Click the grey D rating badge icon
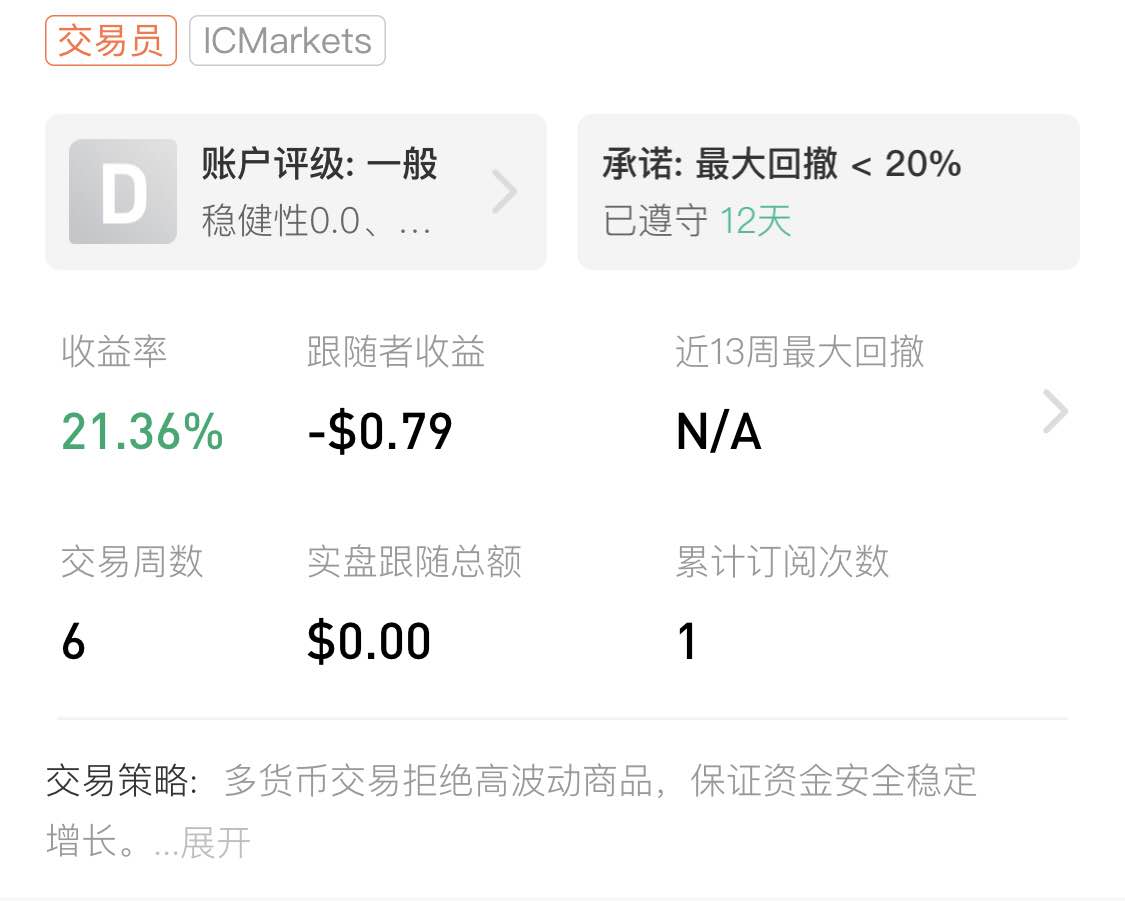This screenshot has width=1125, height=901. [x=123, y=192]
